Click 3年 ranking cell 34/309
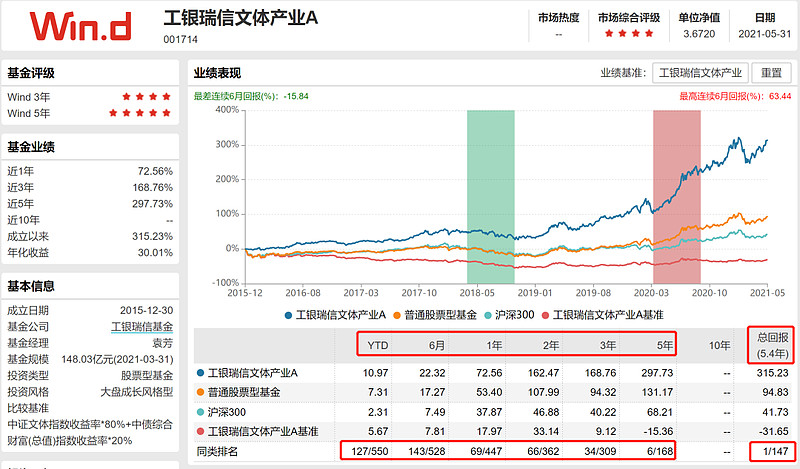This screenshot has width=800, height=469. tap(600, 452)
